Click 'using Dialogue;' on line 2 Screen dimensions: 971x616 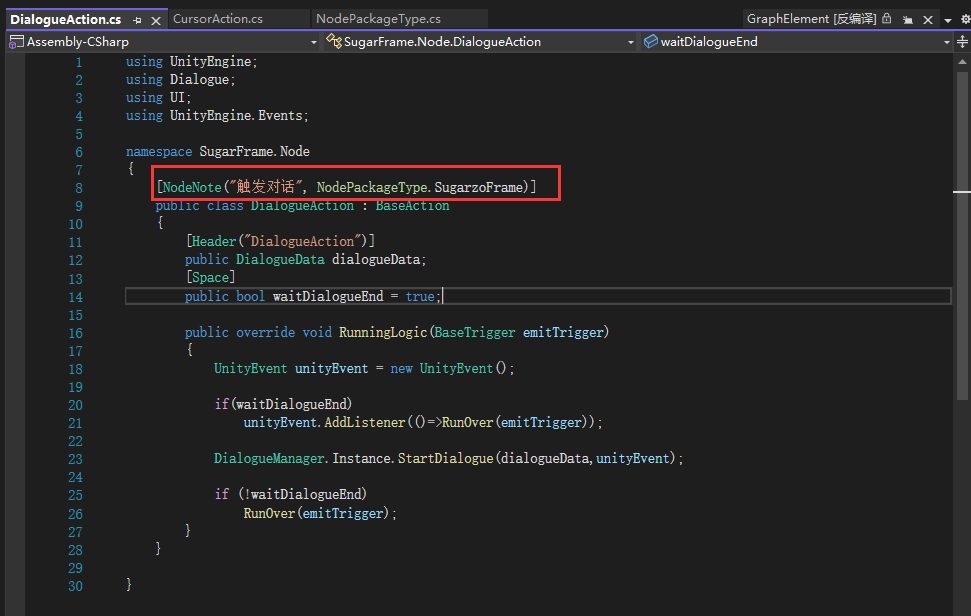click(x=180, y=79)
